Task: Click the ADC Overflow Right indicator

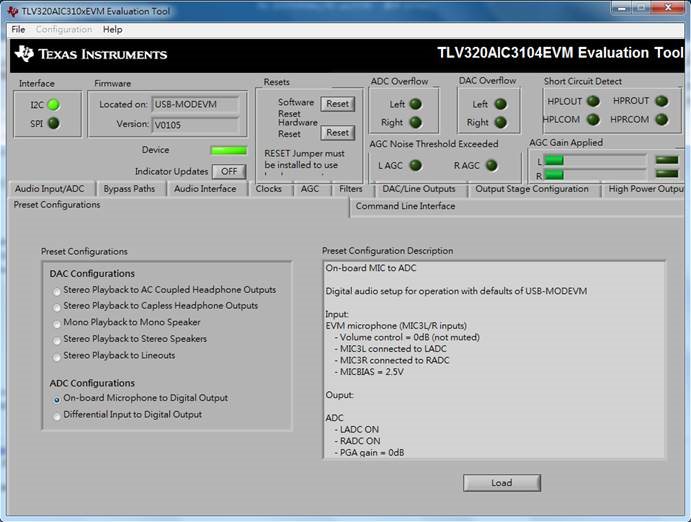Action: pyautogui.click(x=416, y=122)
